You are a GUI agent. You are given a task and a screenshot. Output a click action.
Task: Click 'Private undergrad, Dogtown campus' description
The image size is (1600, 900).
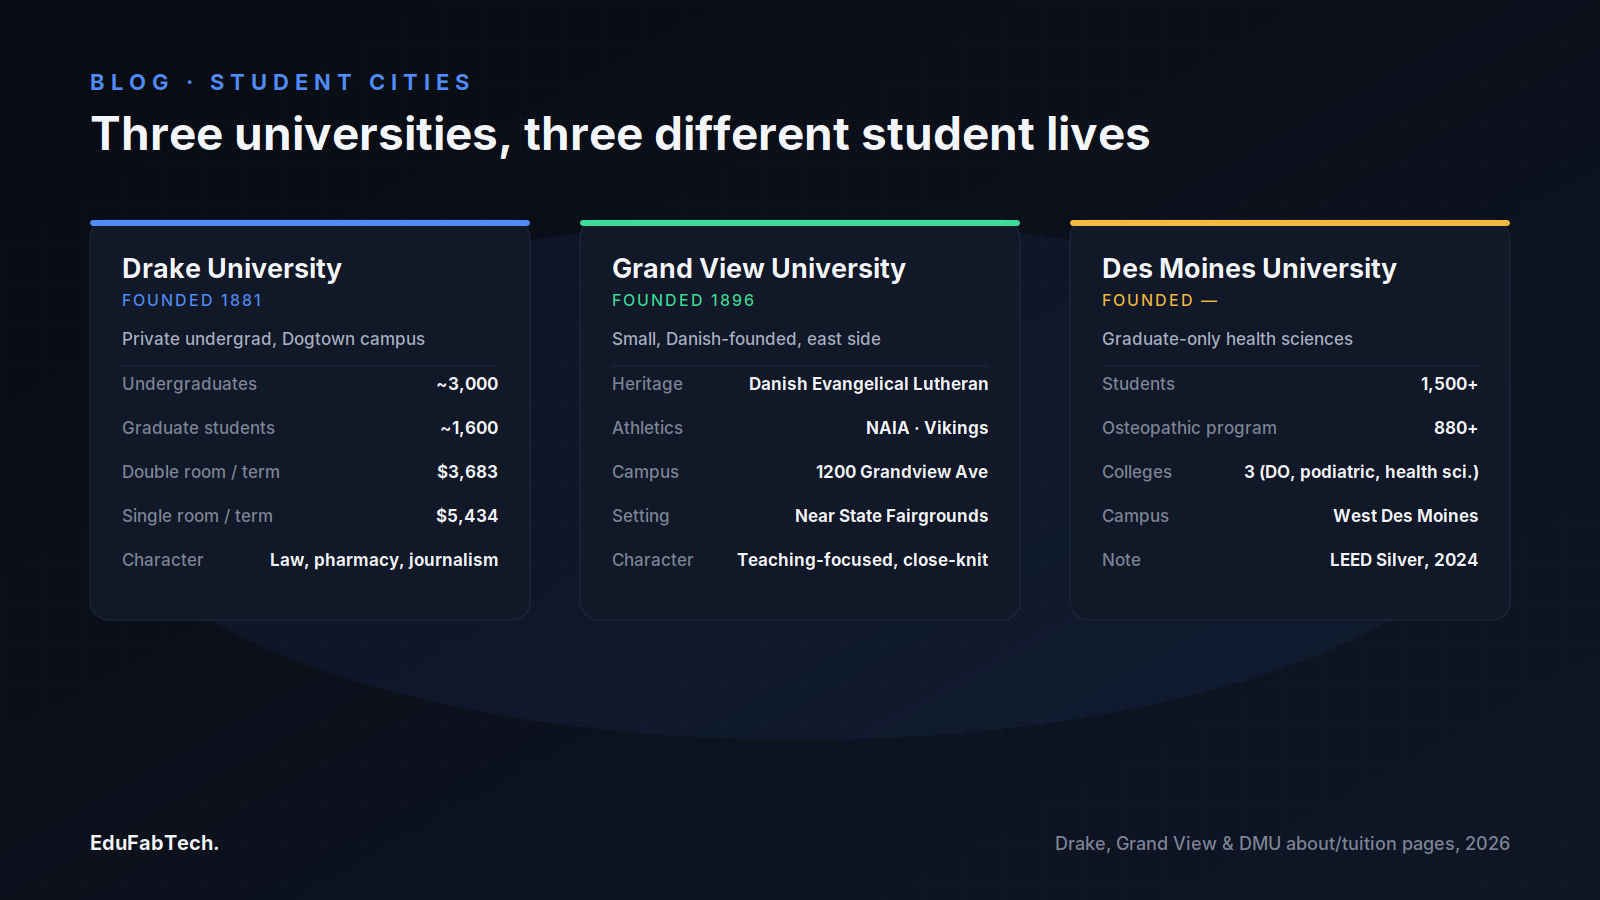(x=273, y=339)
